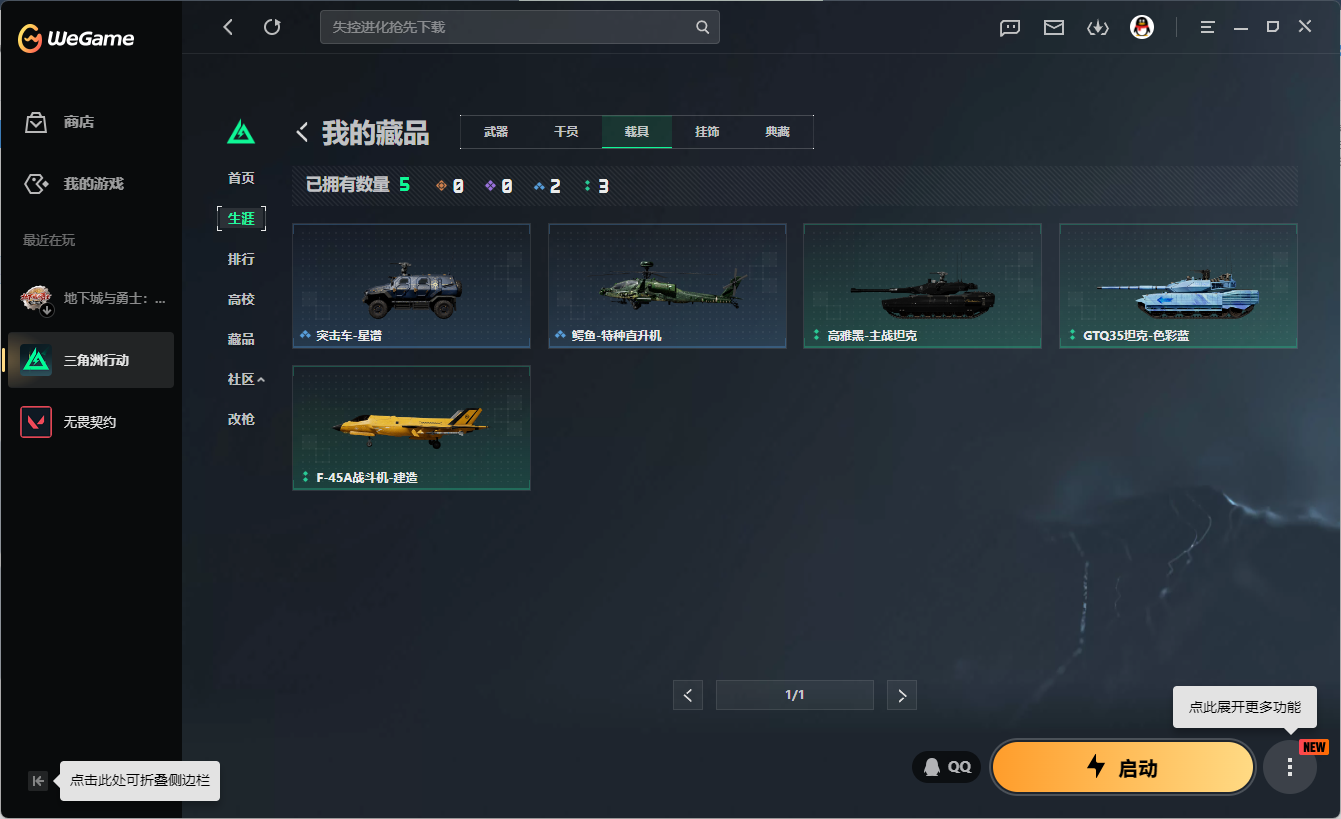This screenshot has width=1341, height=819.
Task: Click the purple rarity count icon
Action: [490, 186]
